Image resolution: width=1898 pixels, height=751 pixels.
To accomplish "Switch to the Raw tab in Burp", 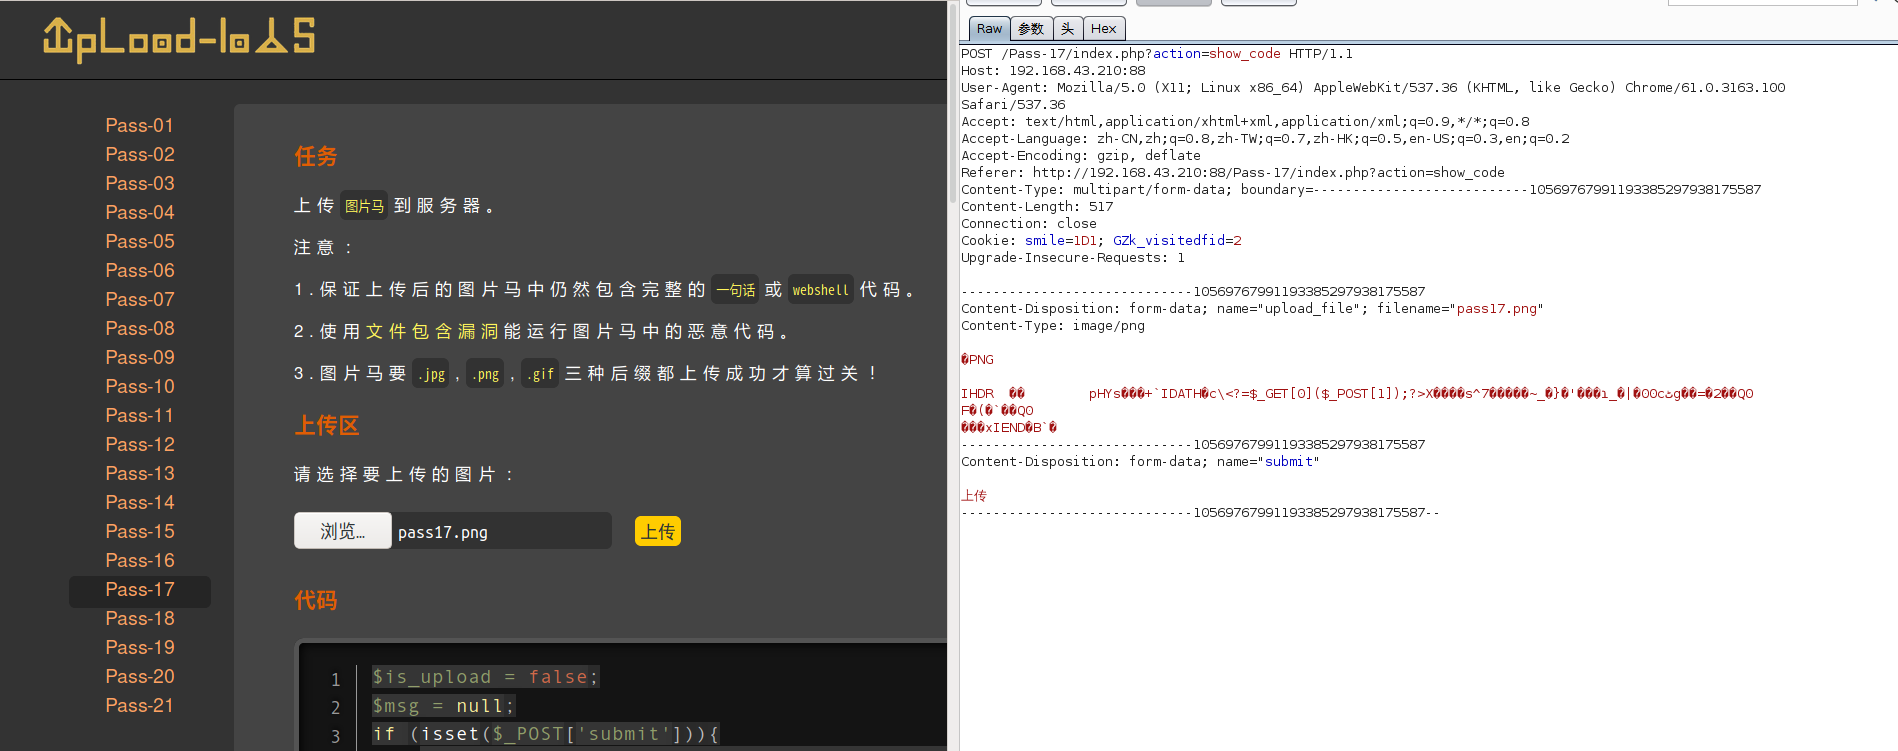I will (989, 29).
